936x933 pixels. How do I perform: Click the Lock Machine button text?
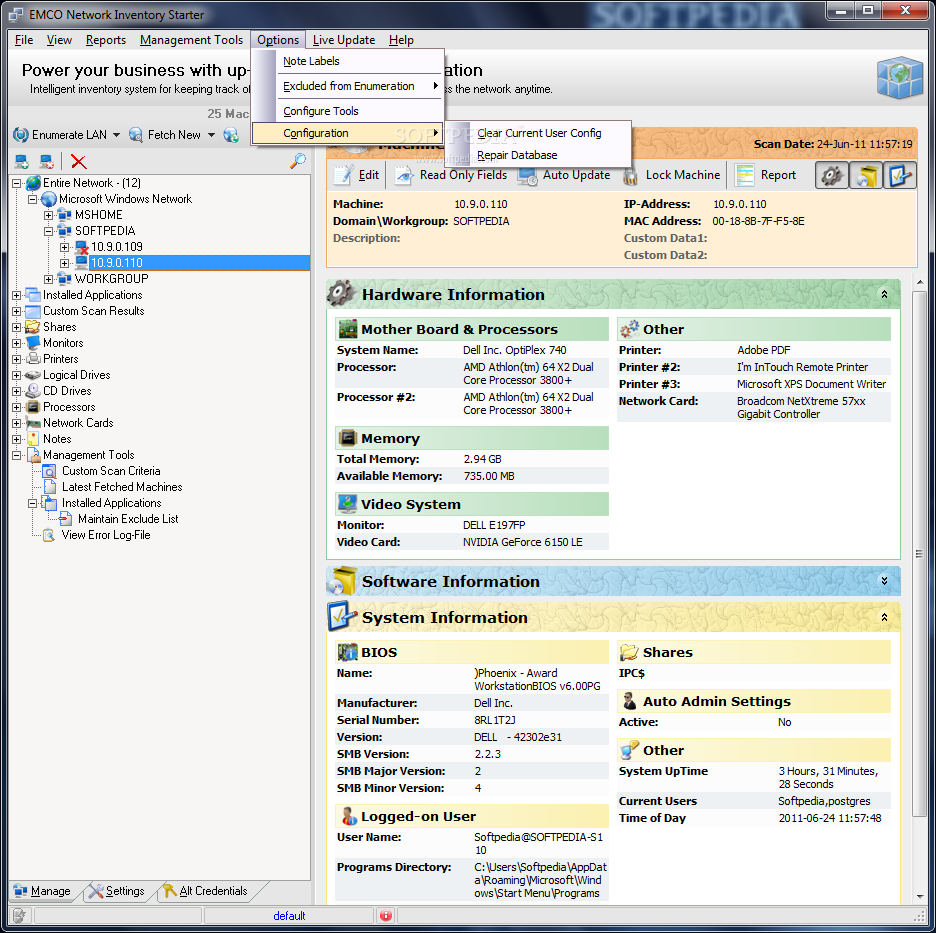(x=682, y=175)
